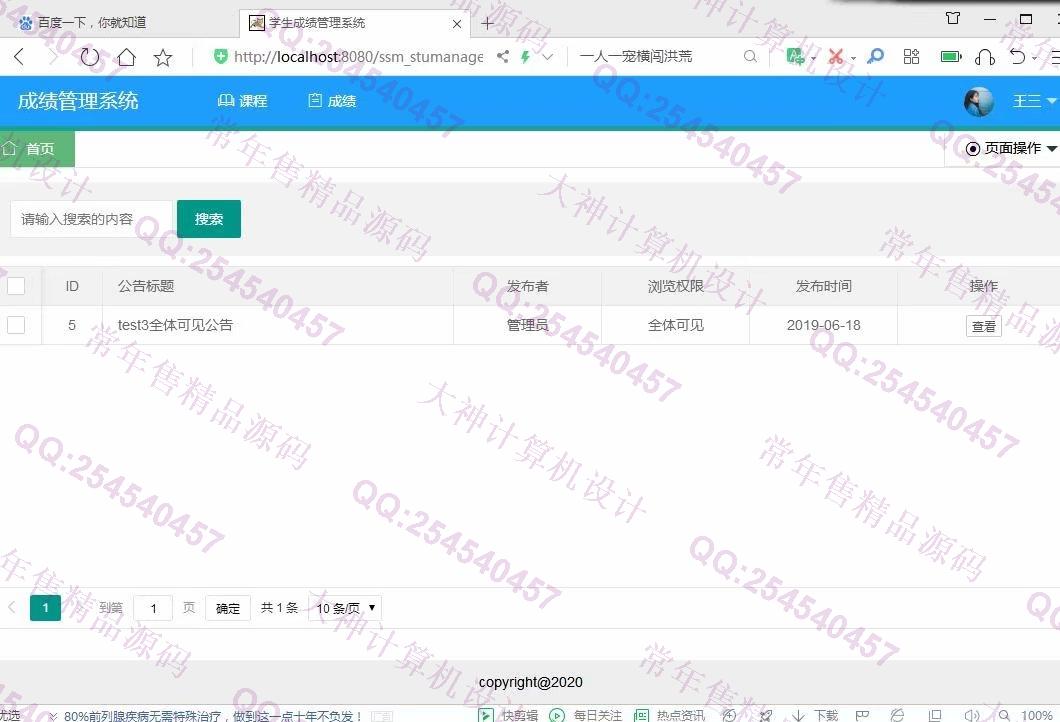Expand the 王三 user menu
This screenshot has width=1060, height=722.
click(x=1032, y=101)
